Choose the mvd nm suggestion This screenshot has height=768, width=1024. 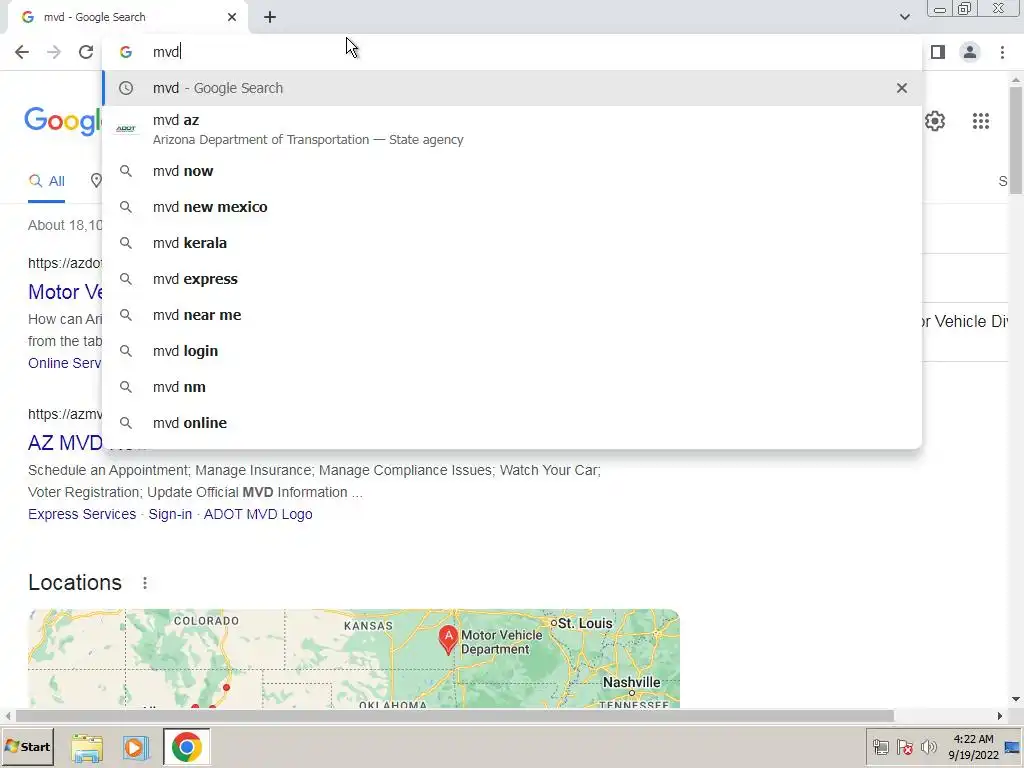[512, 387]
